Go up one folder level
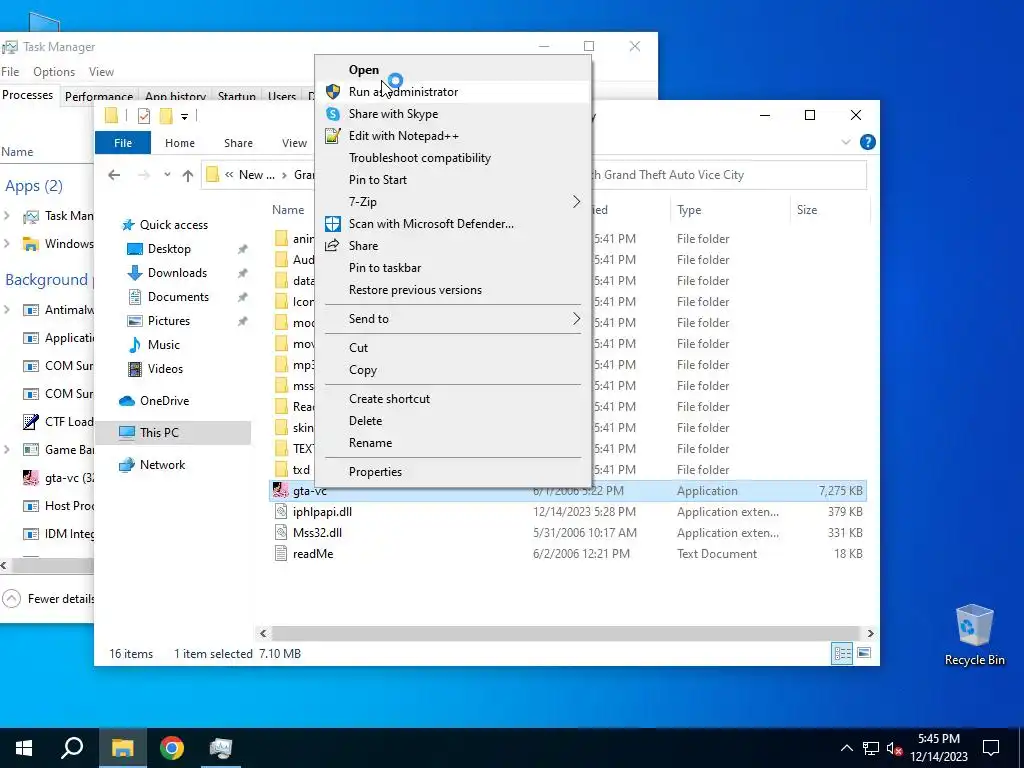The height and width of the screenshot is (768, 1024). (187, 175)
